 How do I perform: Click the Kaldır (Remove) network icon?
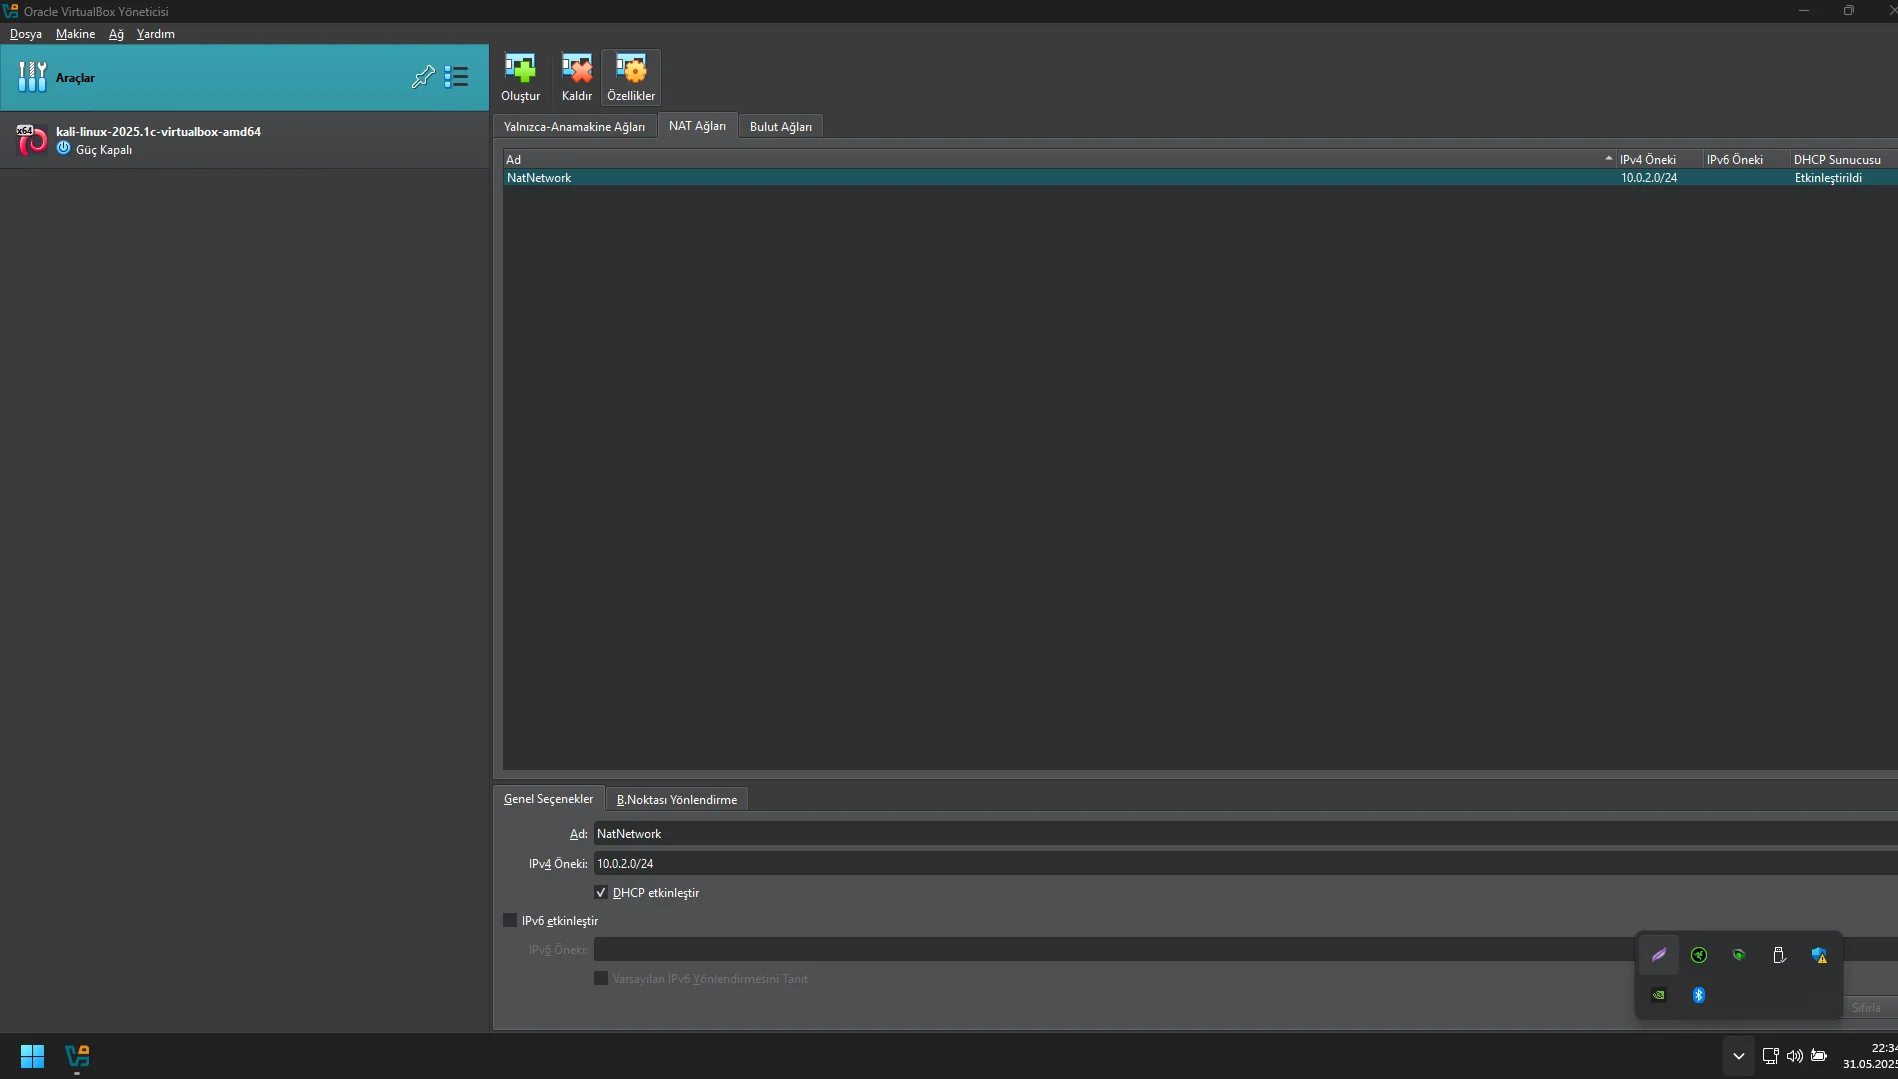tap(576, 77)
